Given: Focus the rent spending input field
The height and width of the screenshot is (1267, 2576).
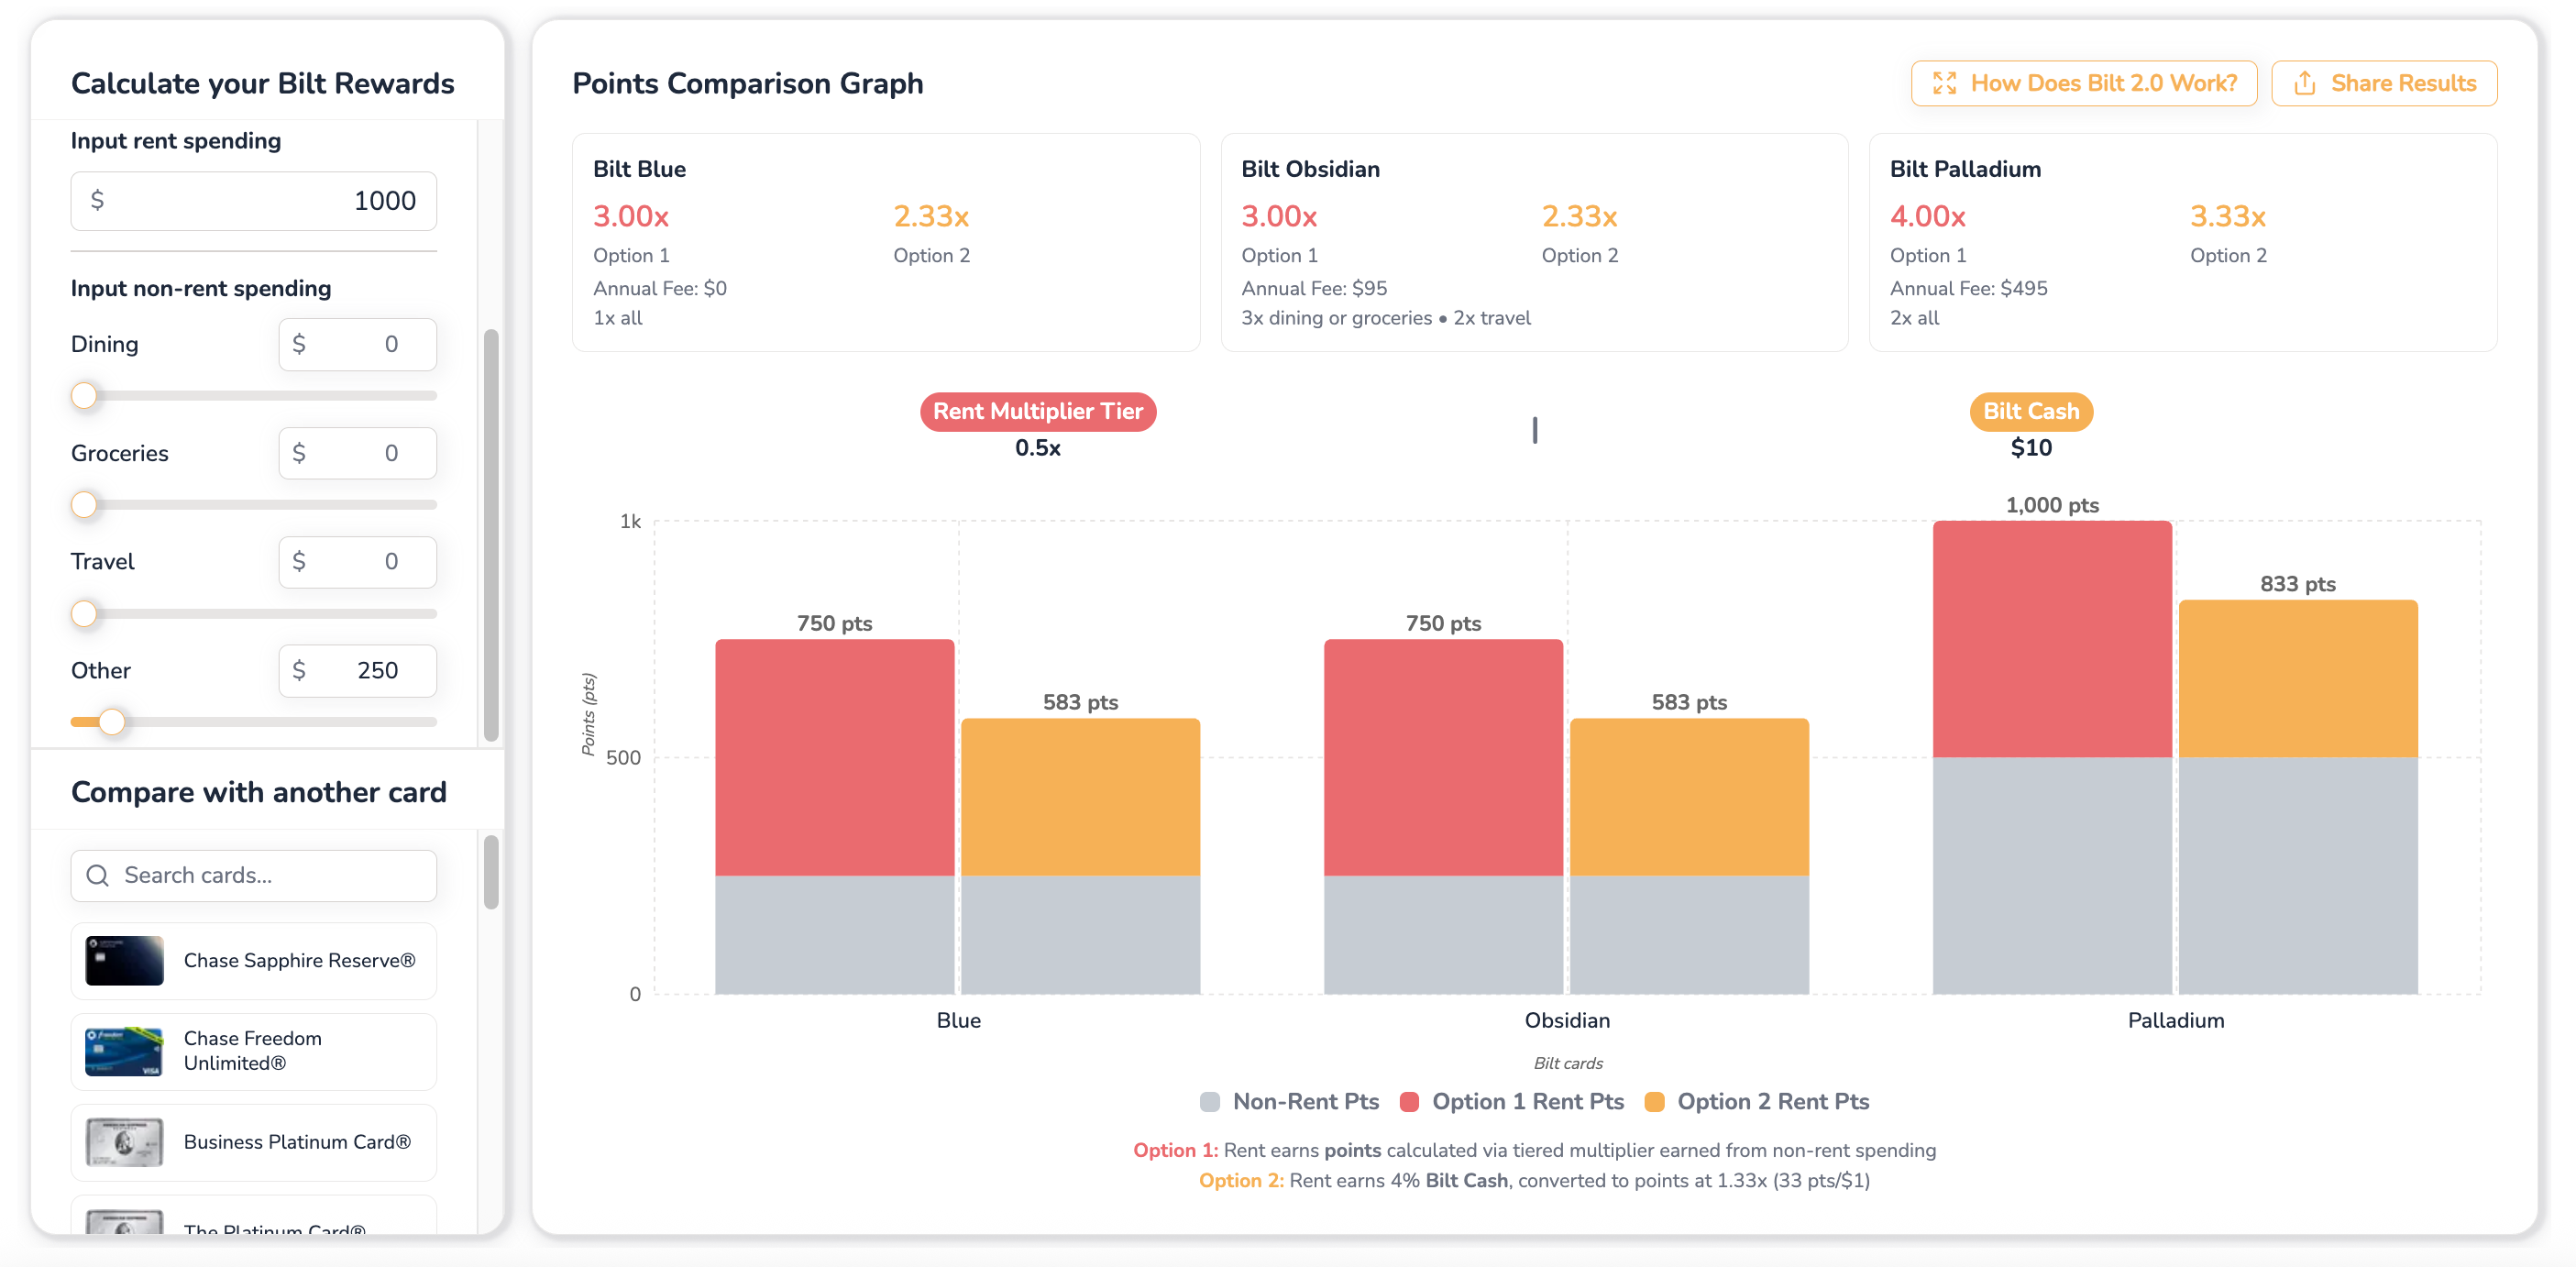Looking at the screenshot, I should click(254, 201).
